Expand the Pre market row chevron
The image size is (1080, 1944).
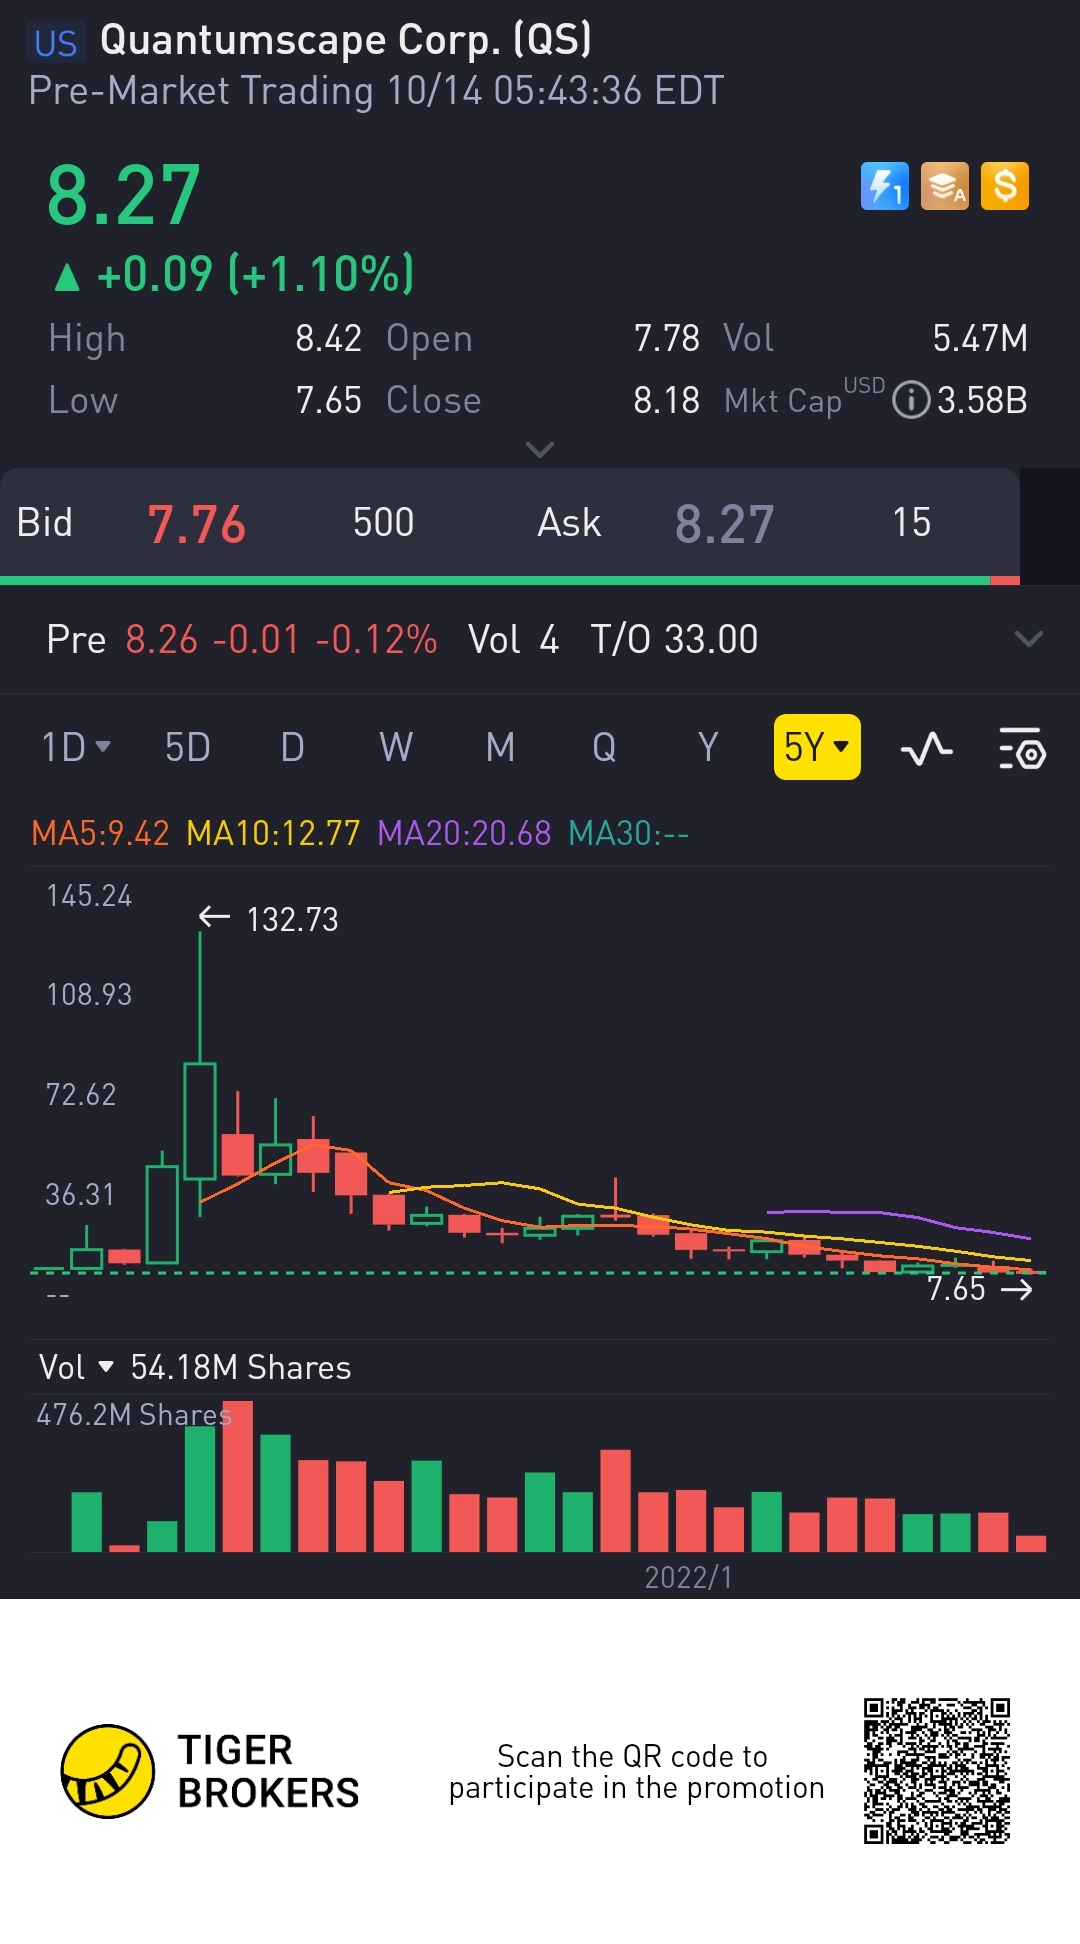click(x=1029, y=639)
